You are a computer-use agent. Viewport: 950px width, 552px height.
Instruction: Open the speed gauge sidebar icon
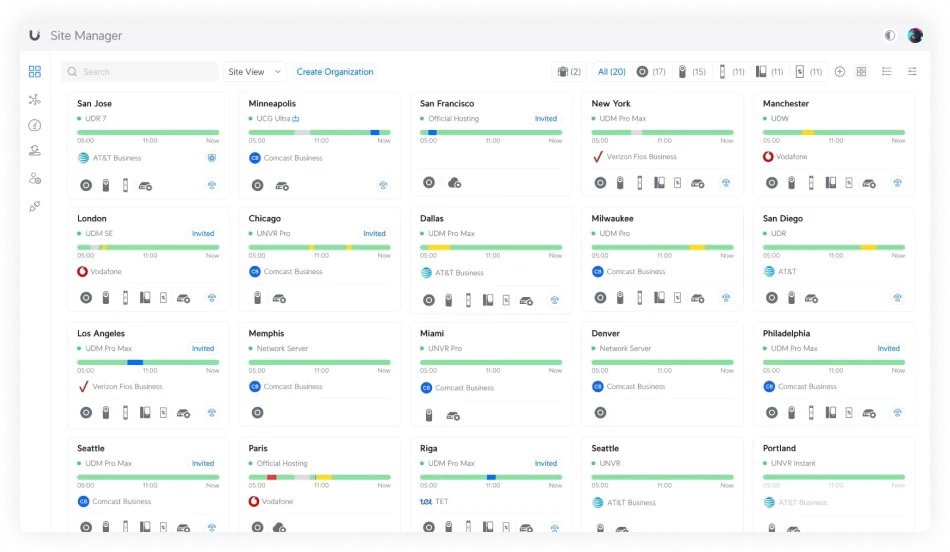tap(35, 125)
